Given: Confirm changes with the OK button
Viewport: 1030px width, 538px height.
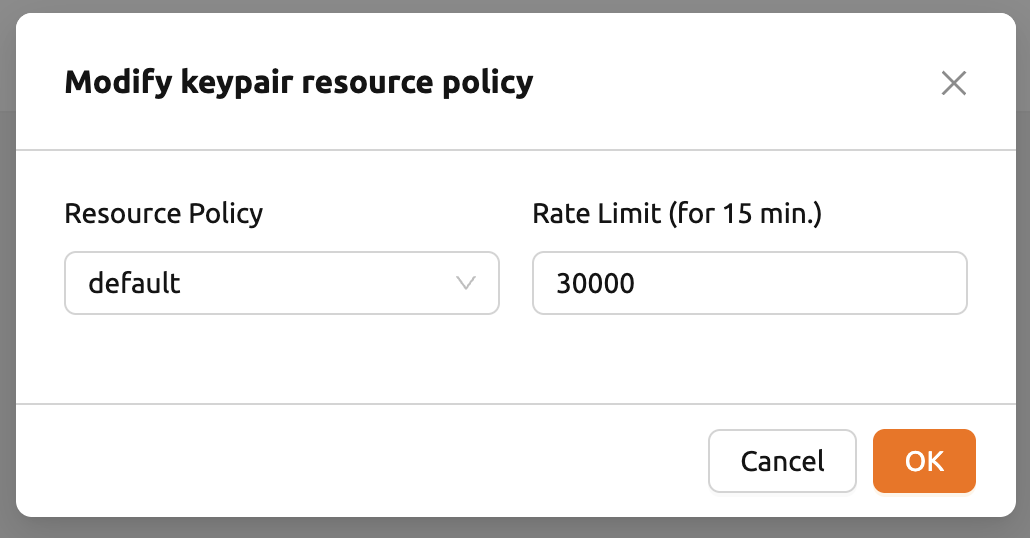Looking at the screenshot, I should coord(924,460).
